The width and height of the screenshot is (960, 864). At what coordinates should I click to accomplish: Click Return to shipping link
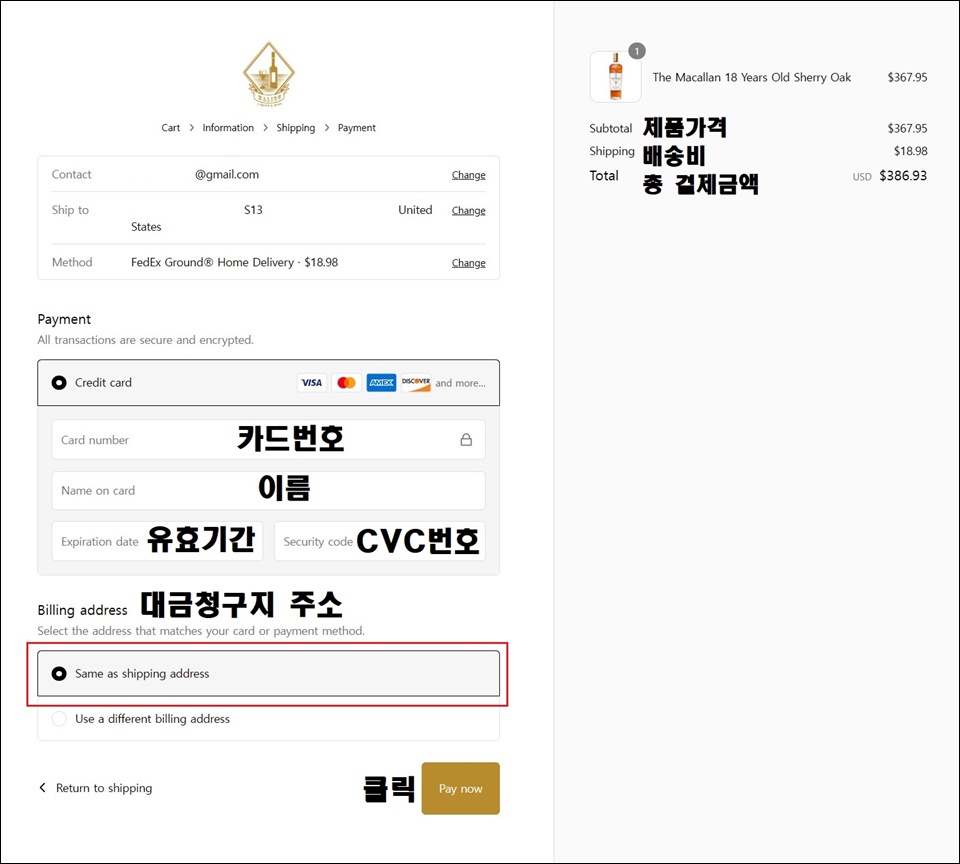[x=104, y=788]
